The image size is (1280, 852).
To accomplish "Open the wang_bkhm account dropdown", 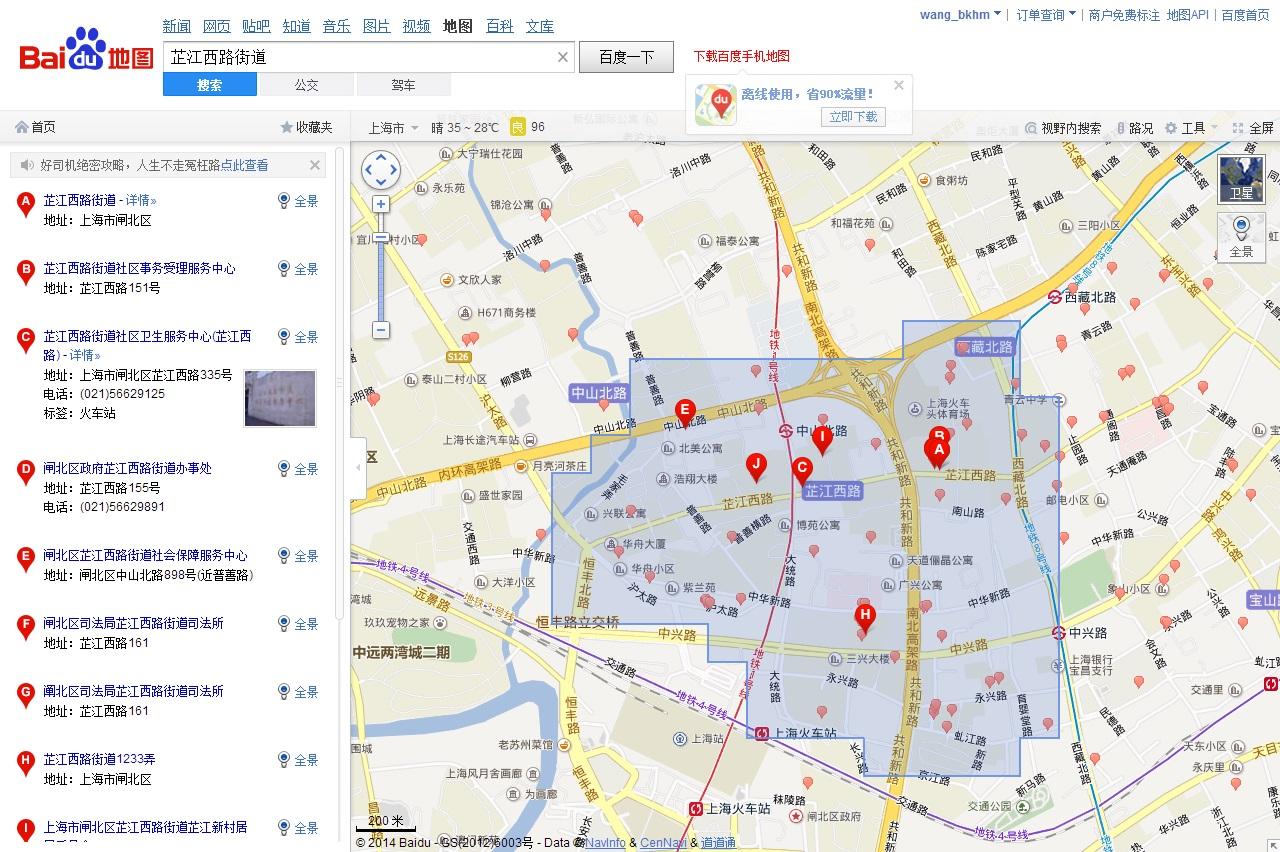I will (960, 14).
